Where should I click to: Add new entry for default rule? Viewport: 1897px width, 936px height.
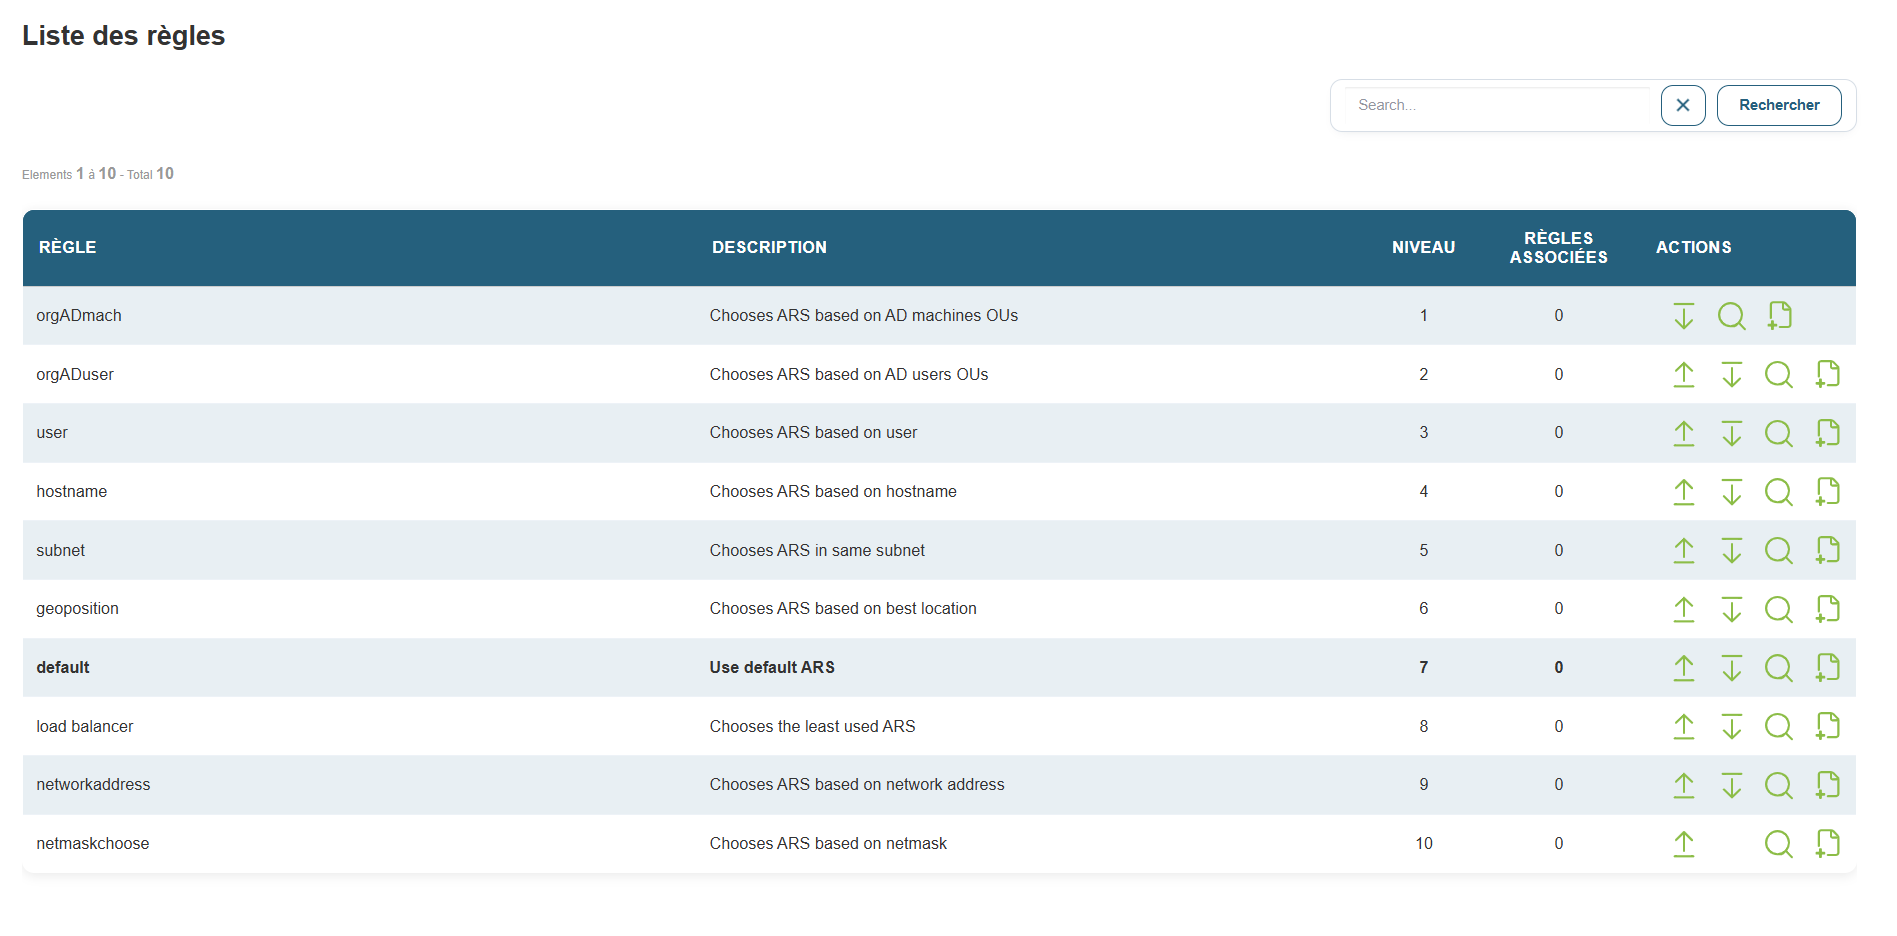point(1827,668)
